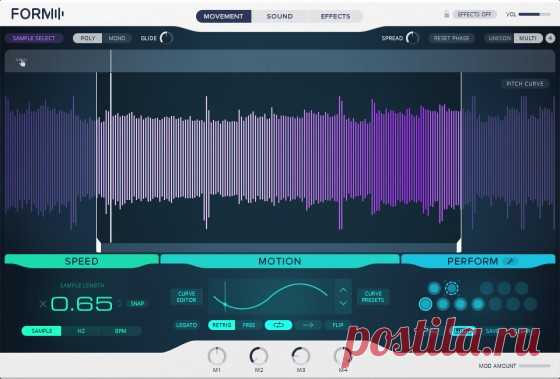Image resolution: width=560 pixels, height=379 pixels.
Task: Select next curve with the down chevron
Action: tap(343, 303)
